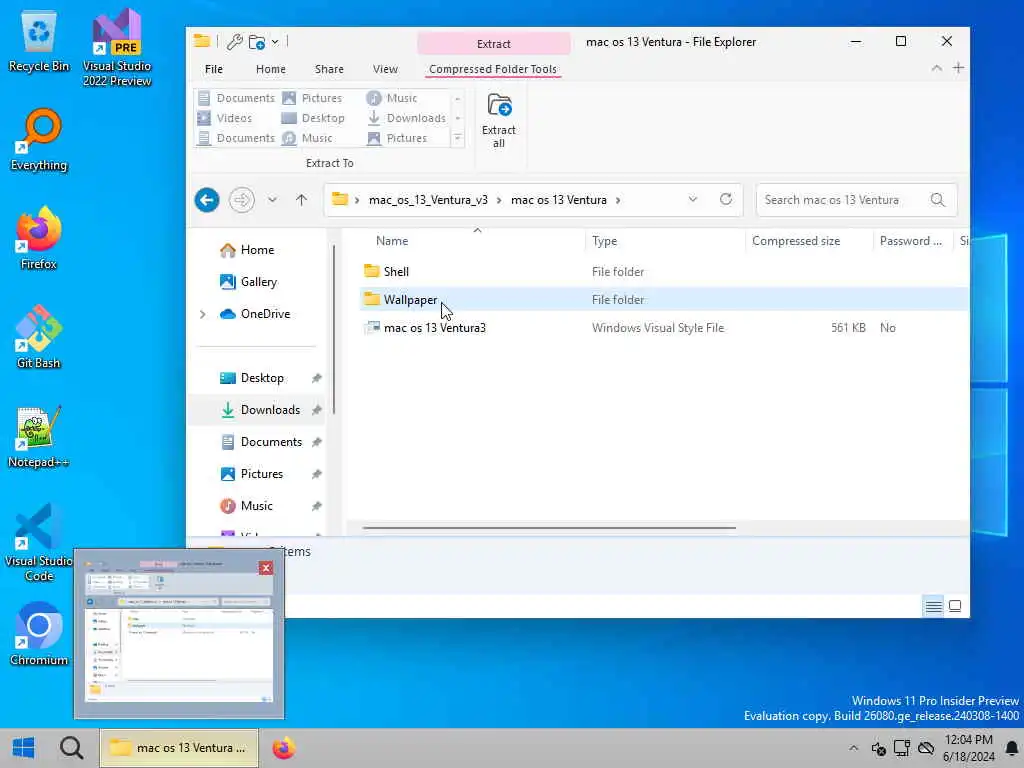1024x768 pixels.
Task: Open the File menu
Action: pyautogui.click(x=214, y=69)
